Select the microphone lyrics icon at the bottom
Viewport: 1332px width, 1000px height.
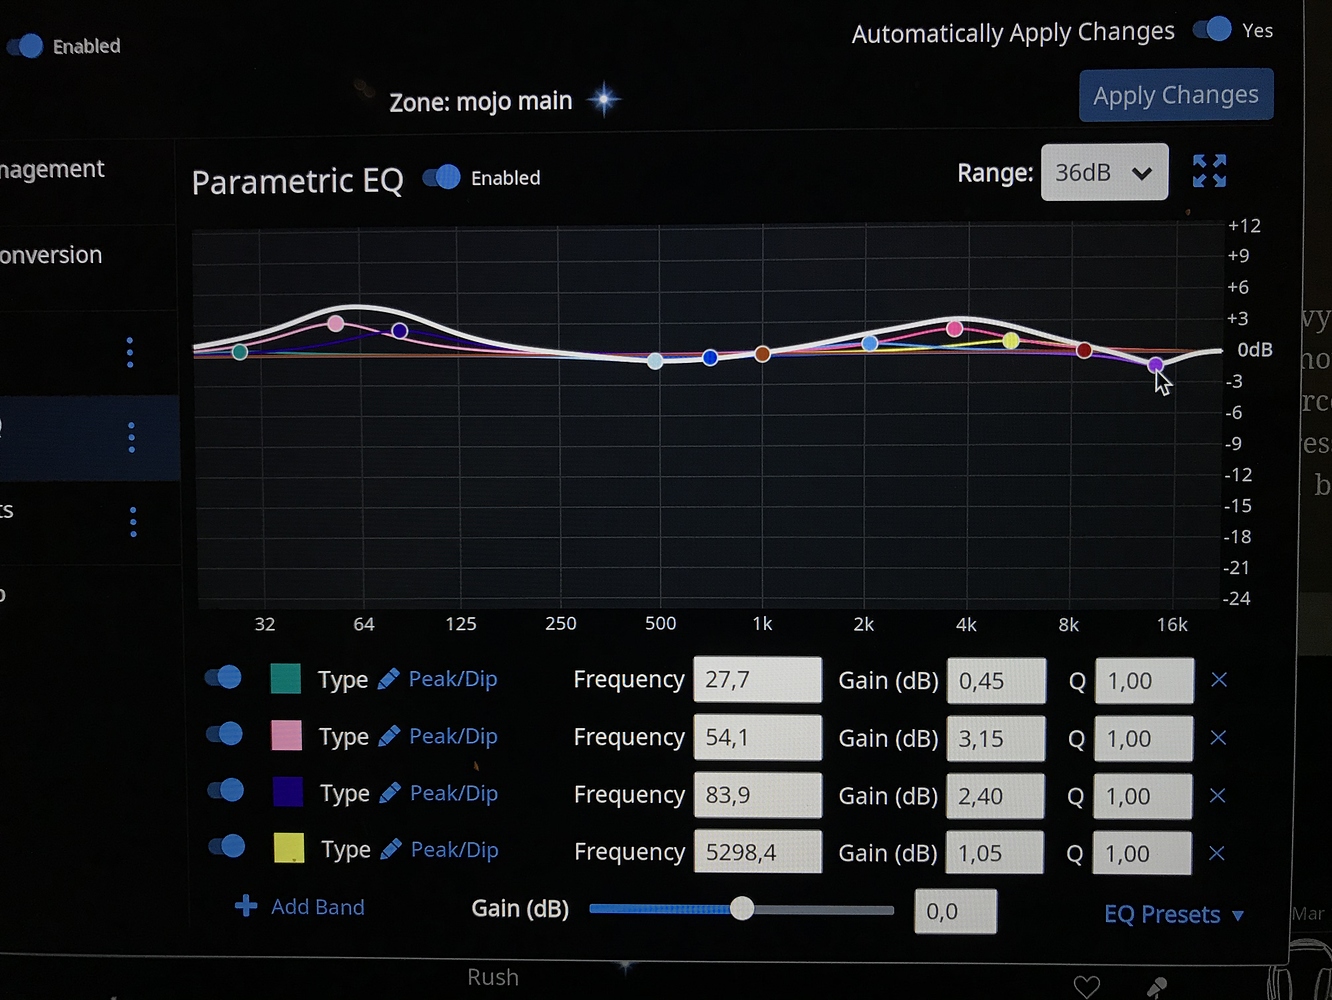pyautogui.click(x=1157, y=985)
